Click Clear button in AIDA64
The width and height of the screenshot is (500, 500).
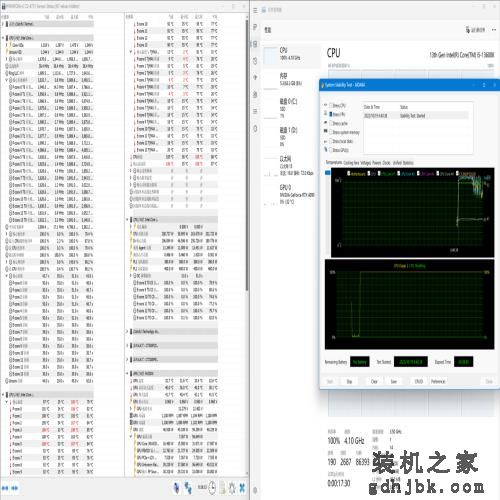pos(374,381)
